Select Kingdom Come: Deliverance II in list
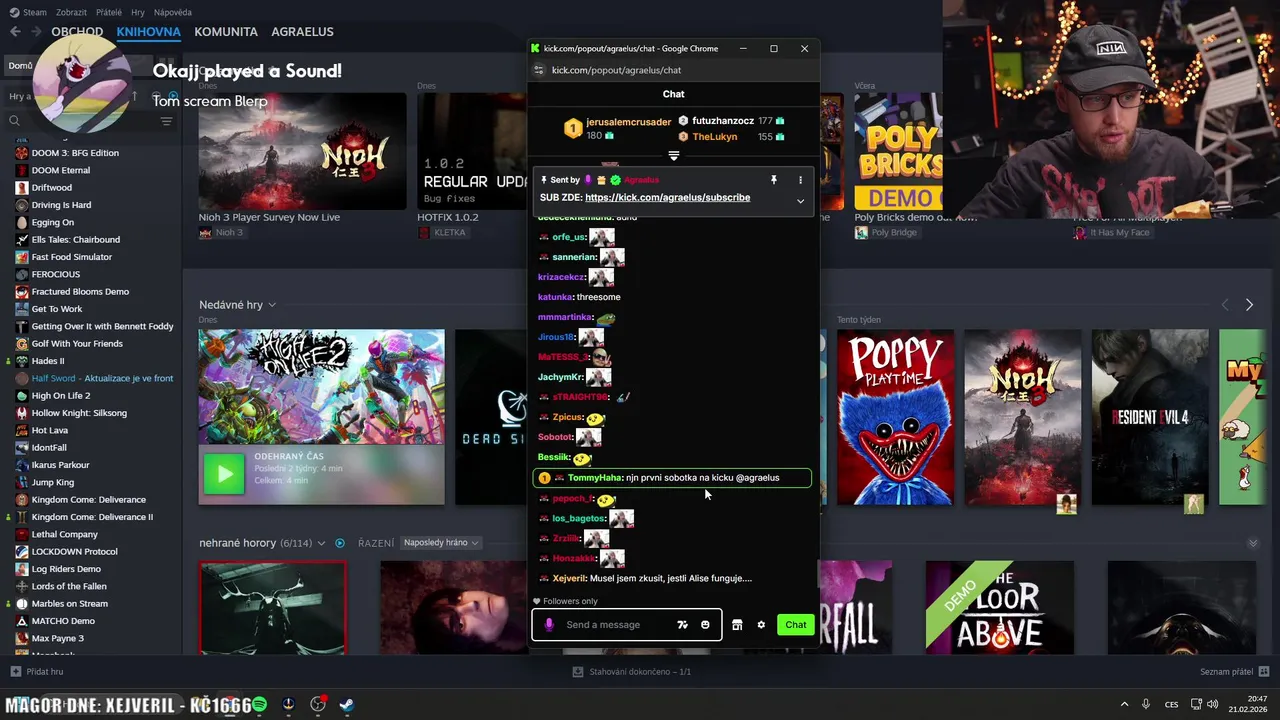The height and width of the screenshot is (720, 1280). tap(92, 517)
